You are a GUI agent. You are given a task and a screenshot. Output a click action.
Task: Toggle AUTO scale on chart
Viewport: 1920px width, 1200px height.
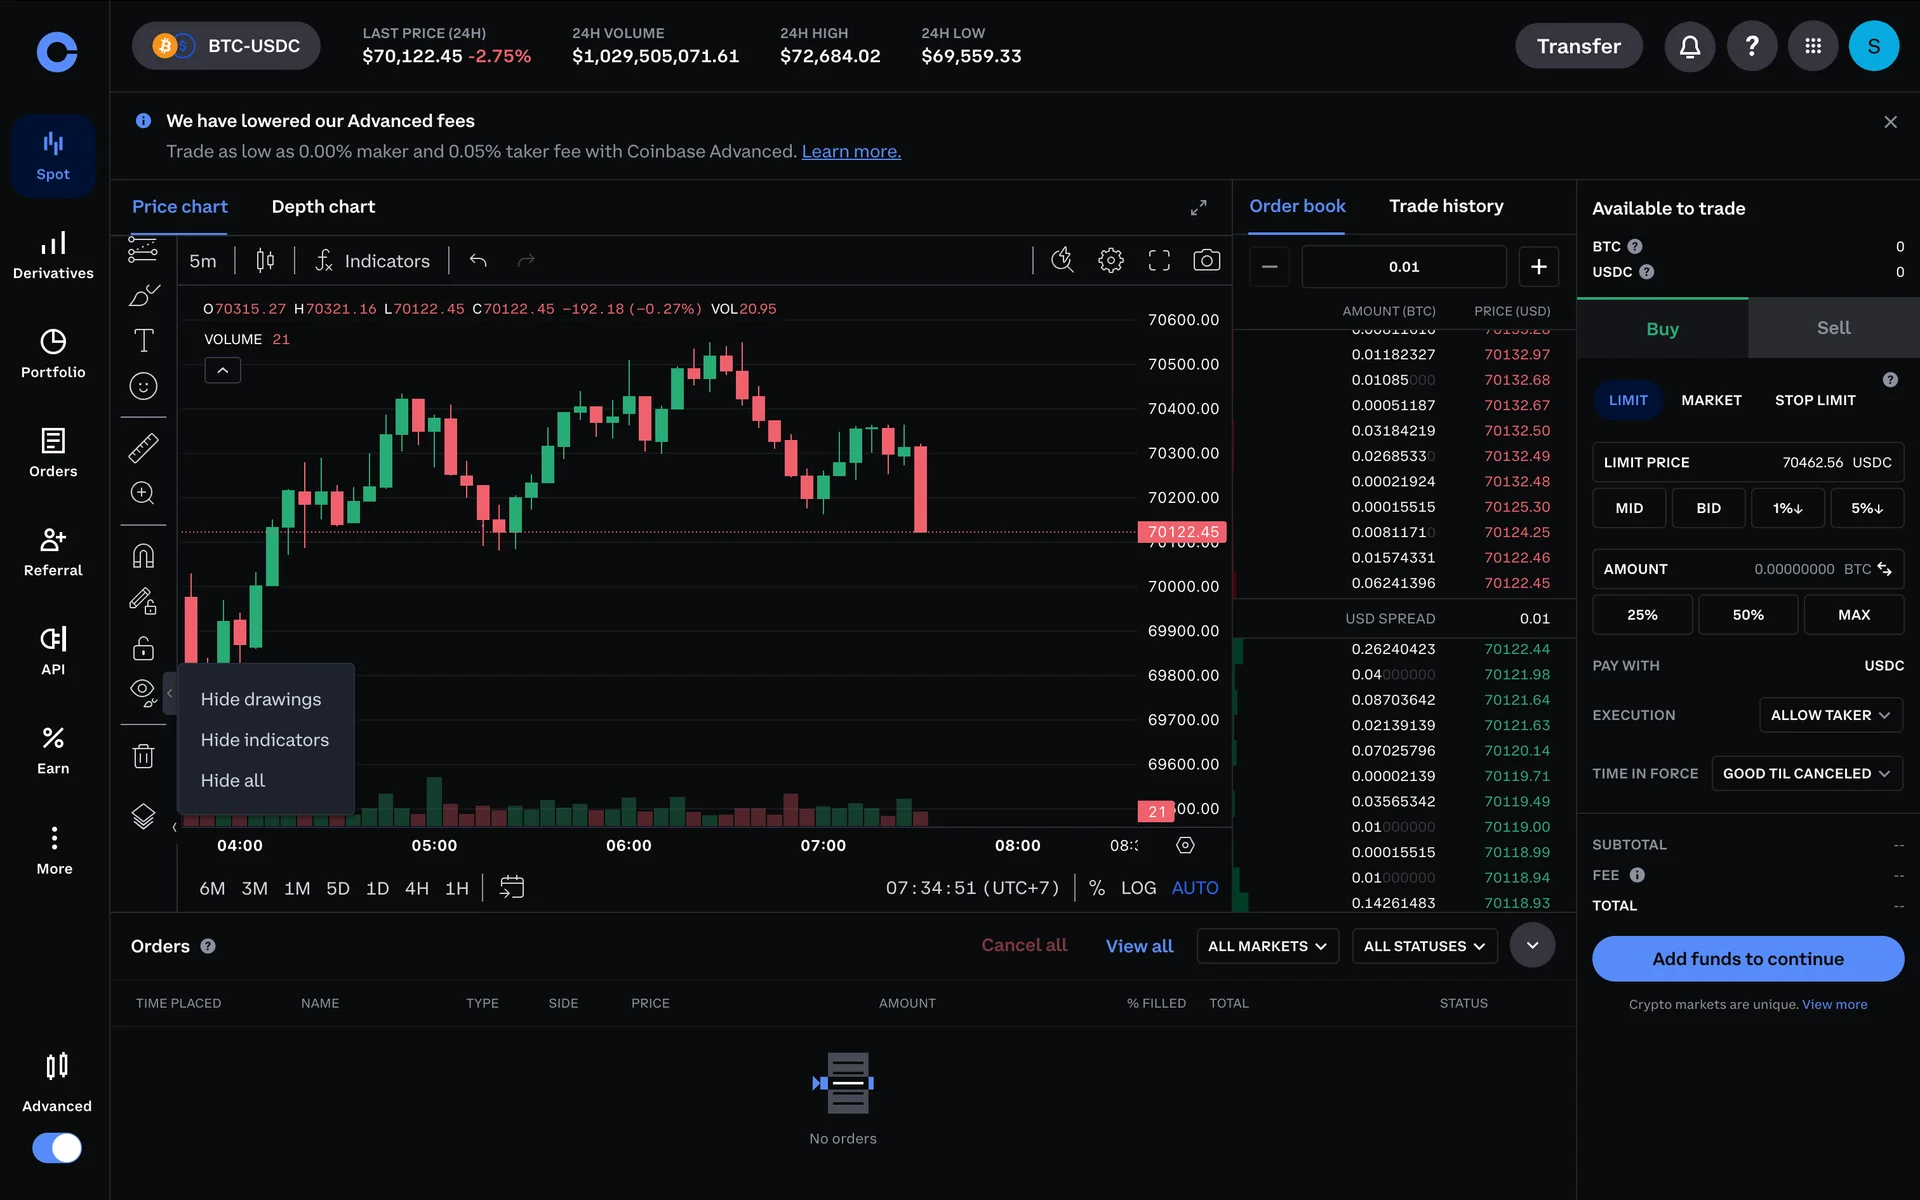[1195, 888]
